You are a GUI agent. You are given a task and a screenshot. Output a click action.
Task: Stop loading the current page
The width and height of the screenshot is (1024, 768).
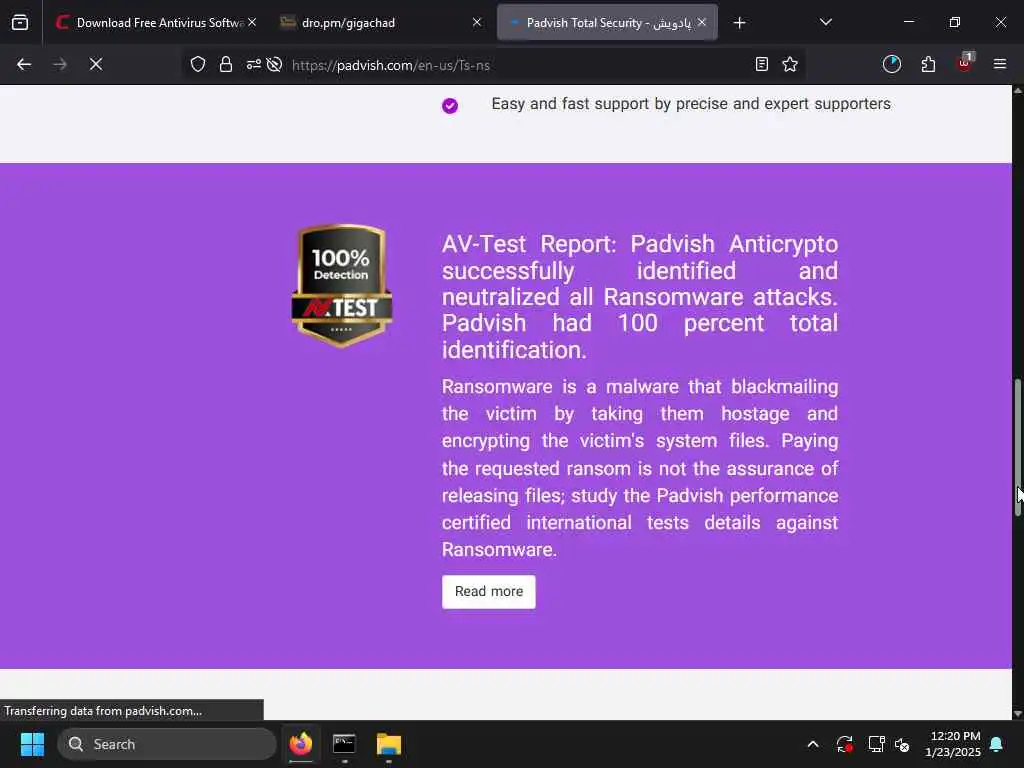coord(96,64)
